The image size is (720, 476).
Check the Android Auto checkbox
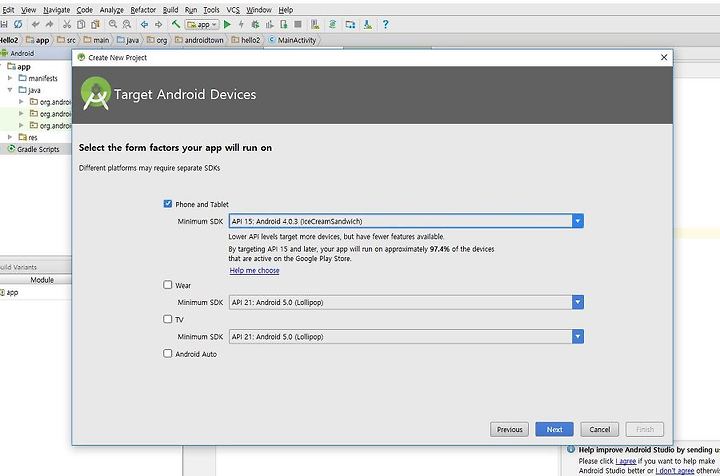tap(168, 353)
